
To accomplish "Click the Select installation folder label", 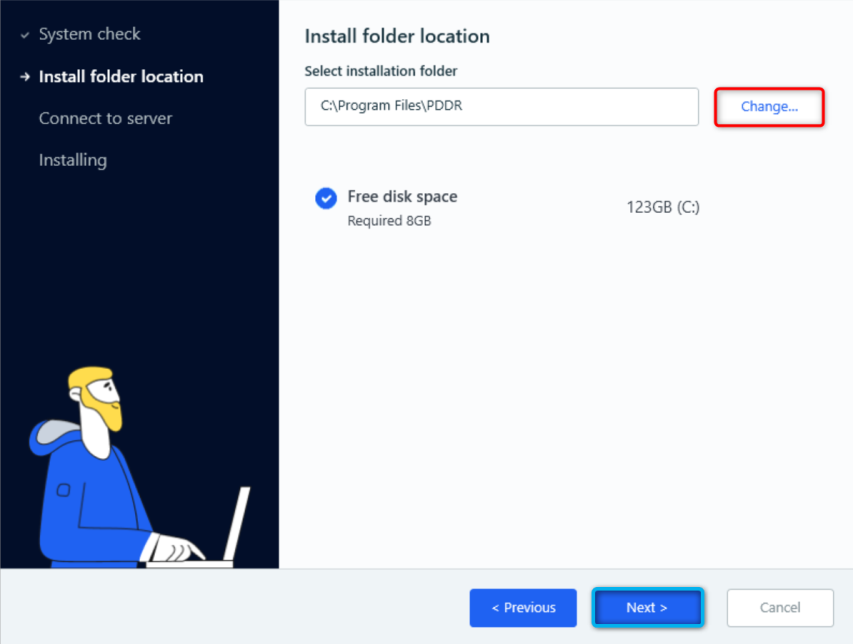I will point(381,71).
